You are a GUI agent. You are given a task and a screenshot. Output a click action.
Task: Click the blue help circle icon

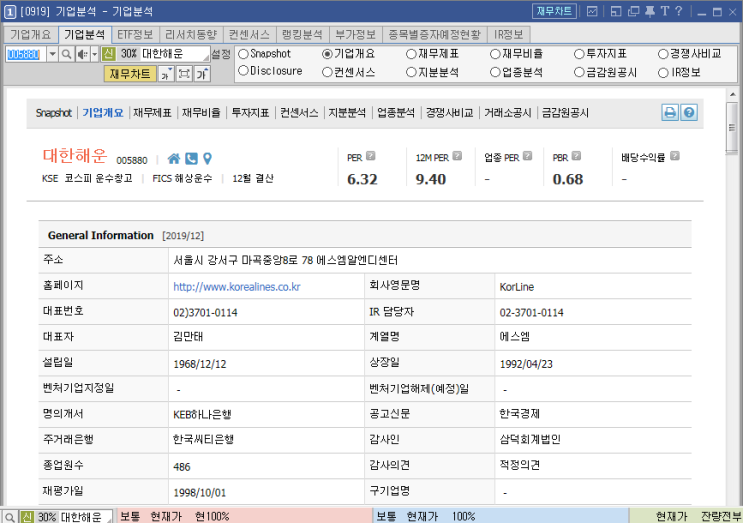689,113
